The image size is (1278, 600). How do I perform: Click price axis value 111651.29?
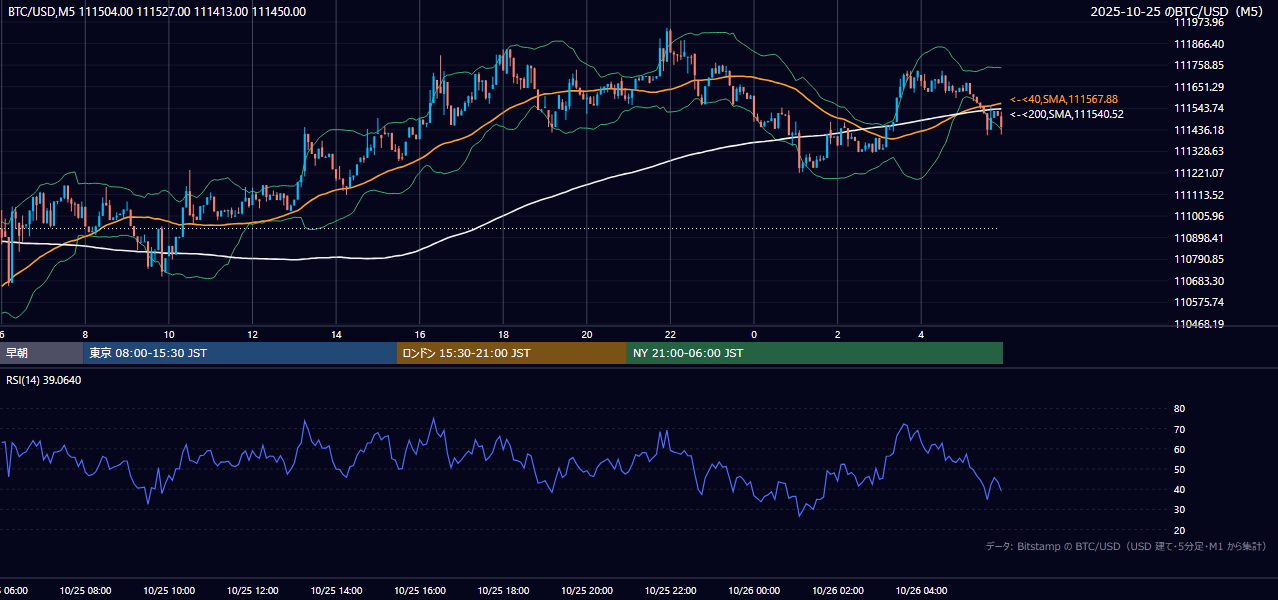pos(1199,87)
